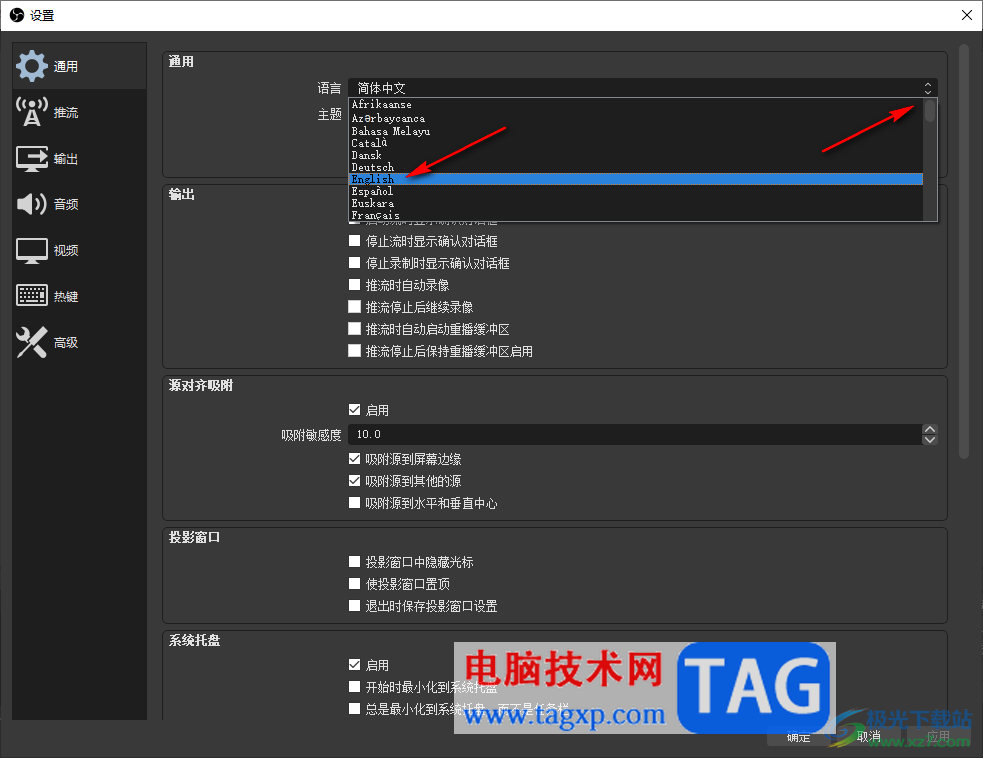
Task: Open the 输出 output settings icon
Action: coord(31,159)
